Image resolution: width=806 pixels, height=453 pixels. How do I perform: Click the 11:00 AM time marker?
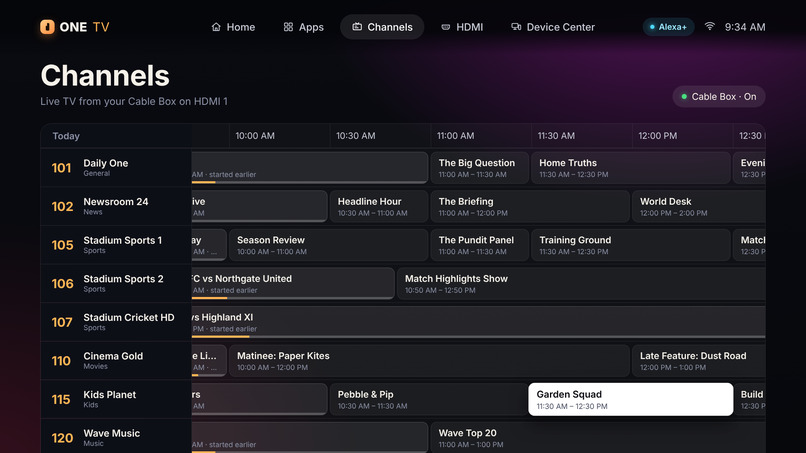tap(455, 136)
